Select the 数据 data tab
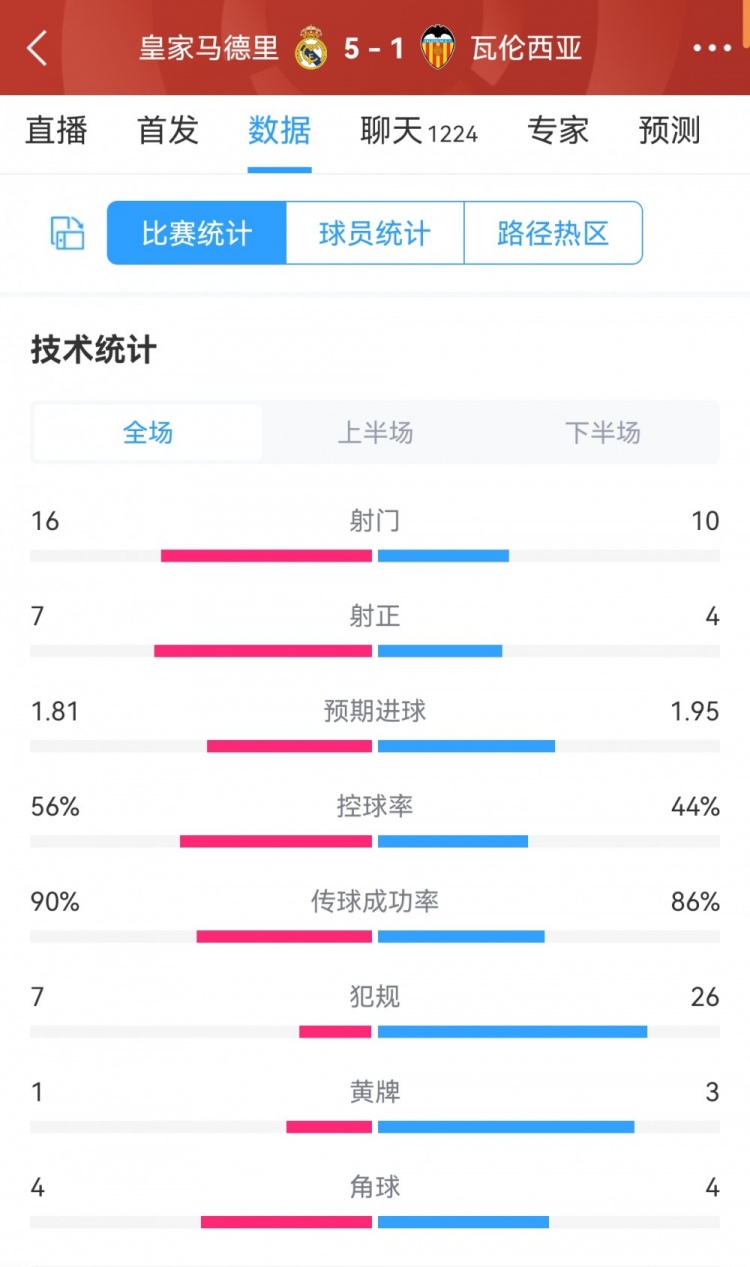This screenshot has width=750, height=1267. 278,131
